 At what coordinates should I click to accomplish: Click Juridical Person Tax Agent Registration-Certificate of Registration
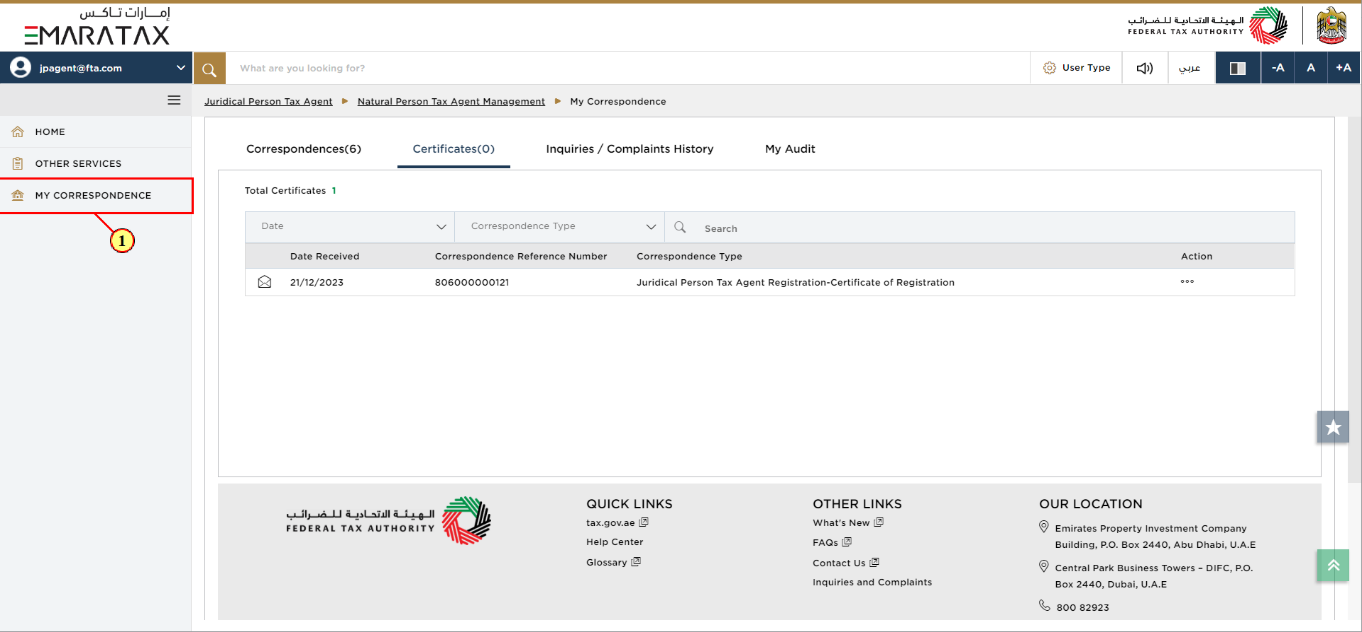tap(796, 282)
